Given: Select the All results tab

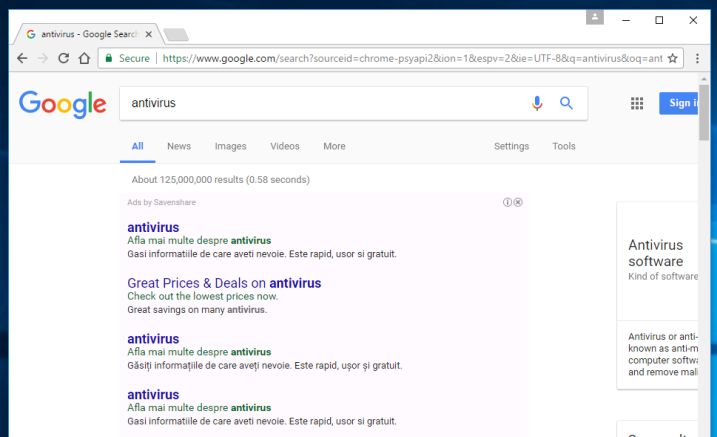Looking at the screenshot, I should coord(138,146).
